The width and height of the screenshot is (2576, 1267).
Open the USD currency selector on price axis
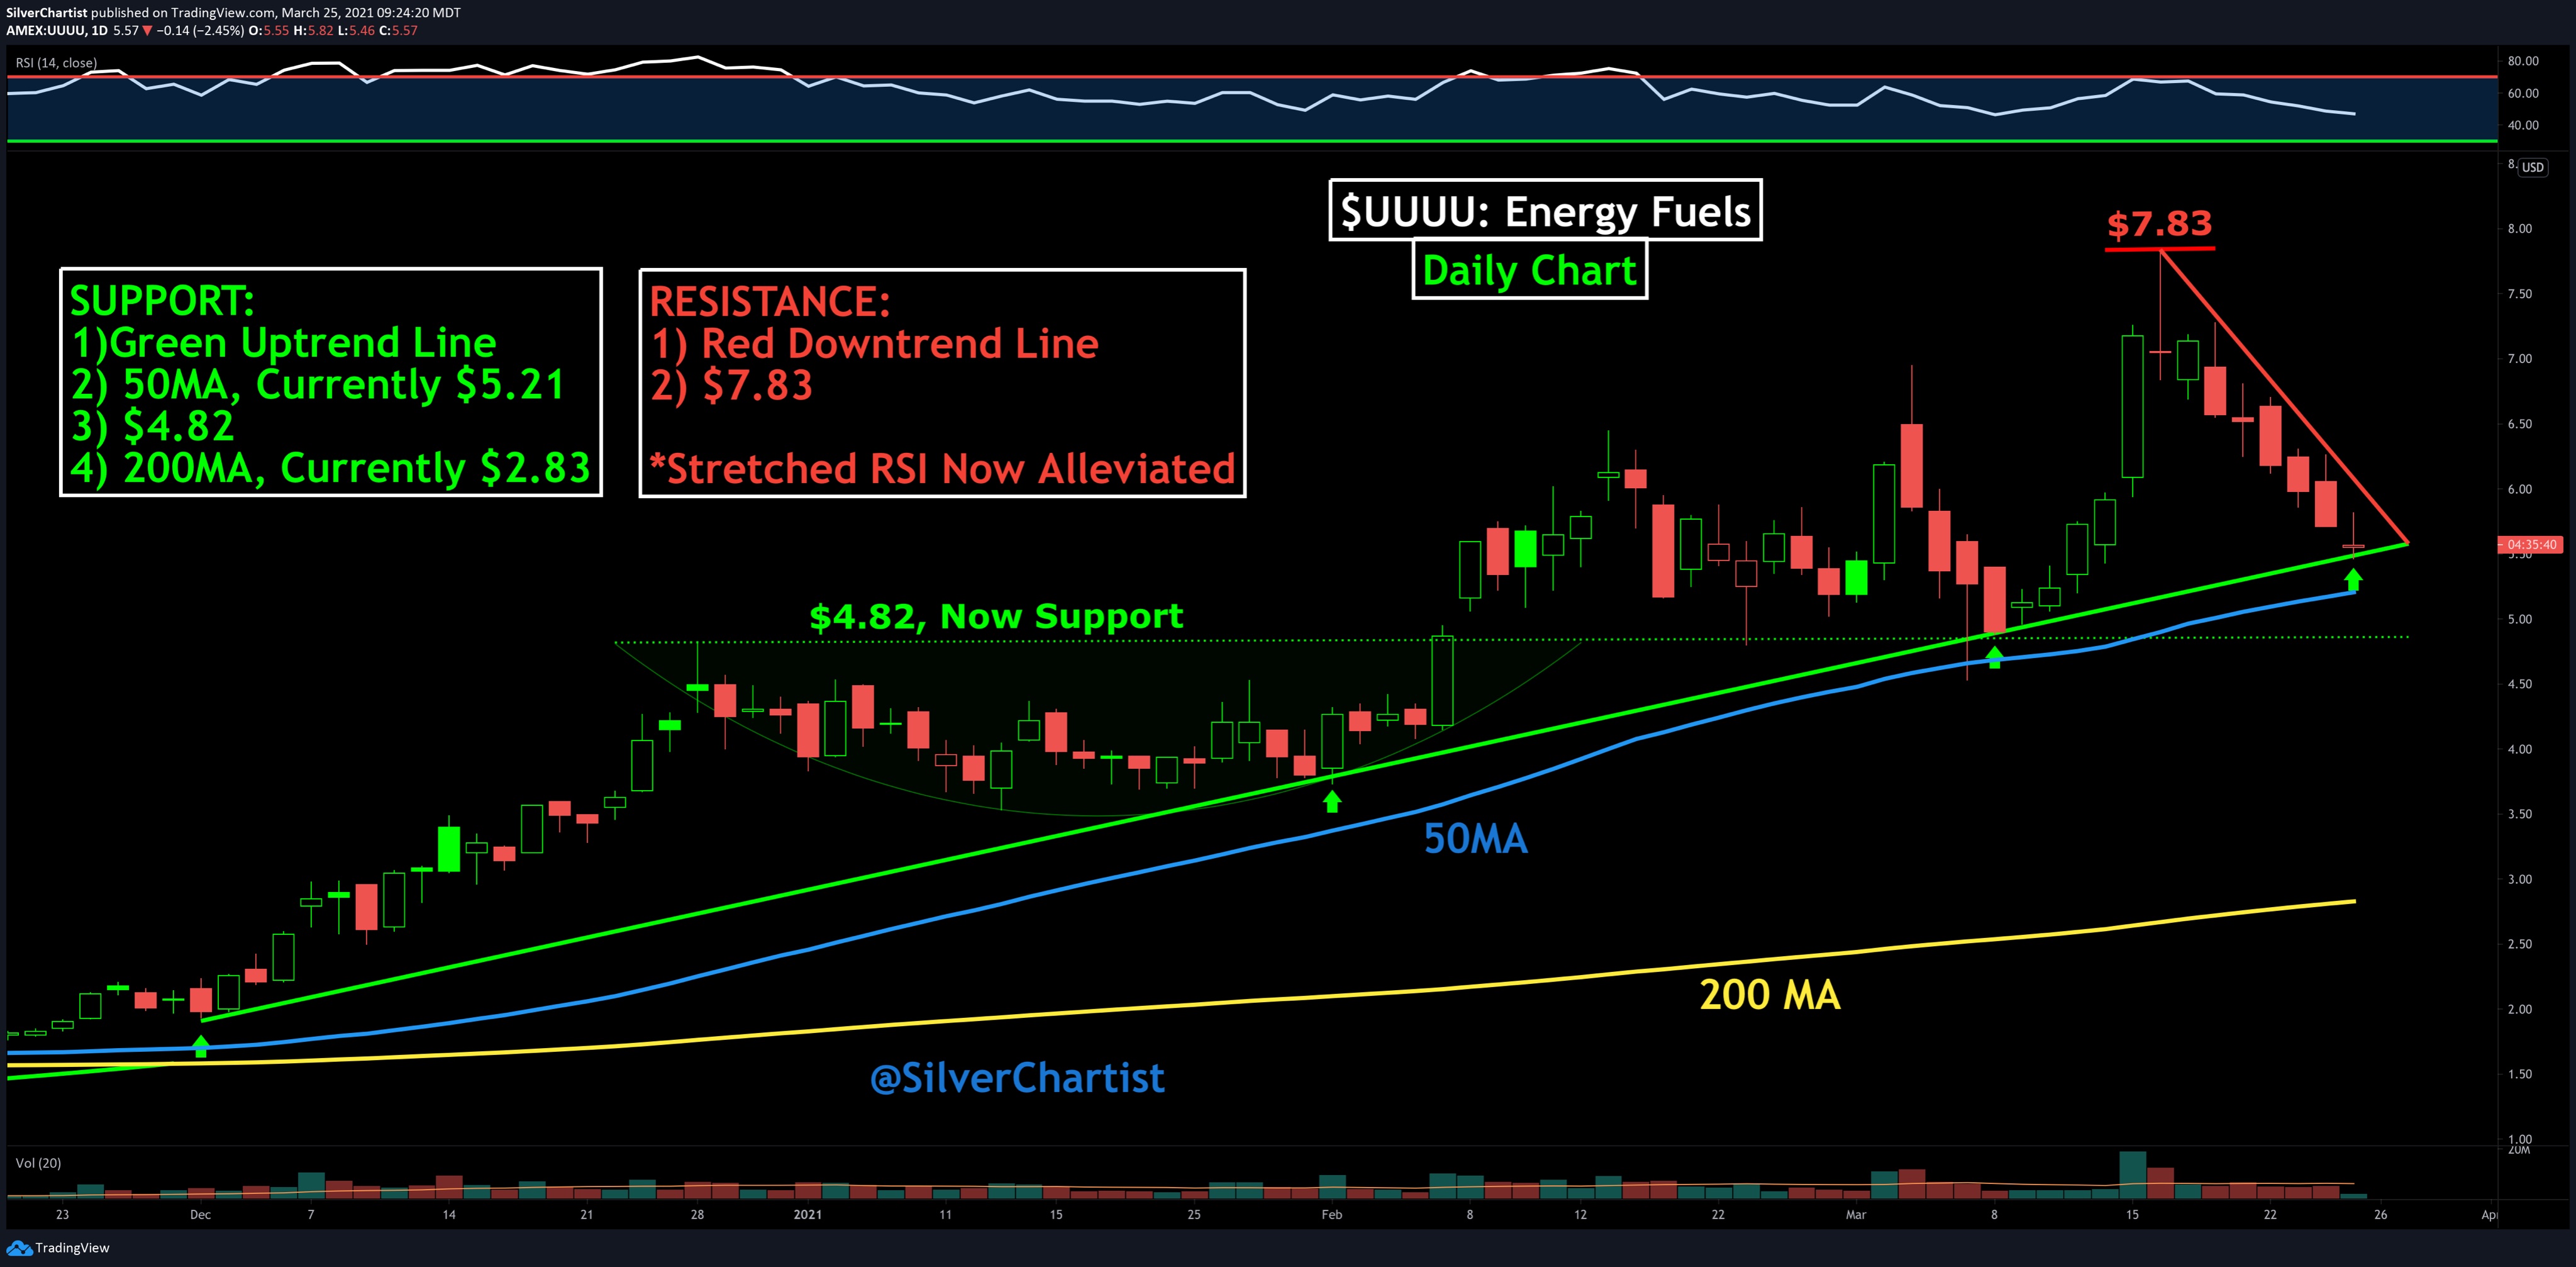click(x=2532, y=167)
